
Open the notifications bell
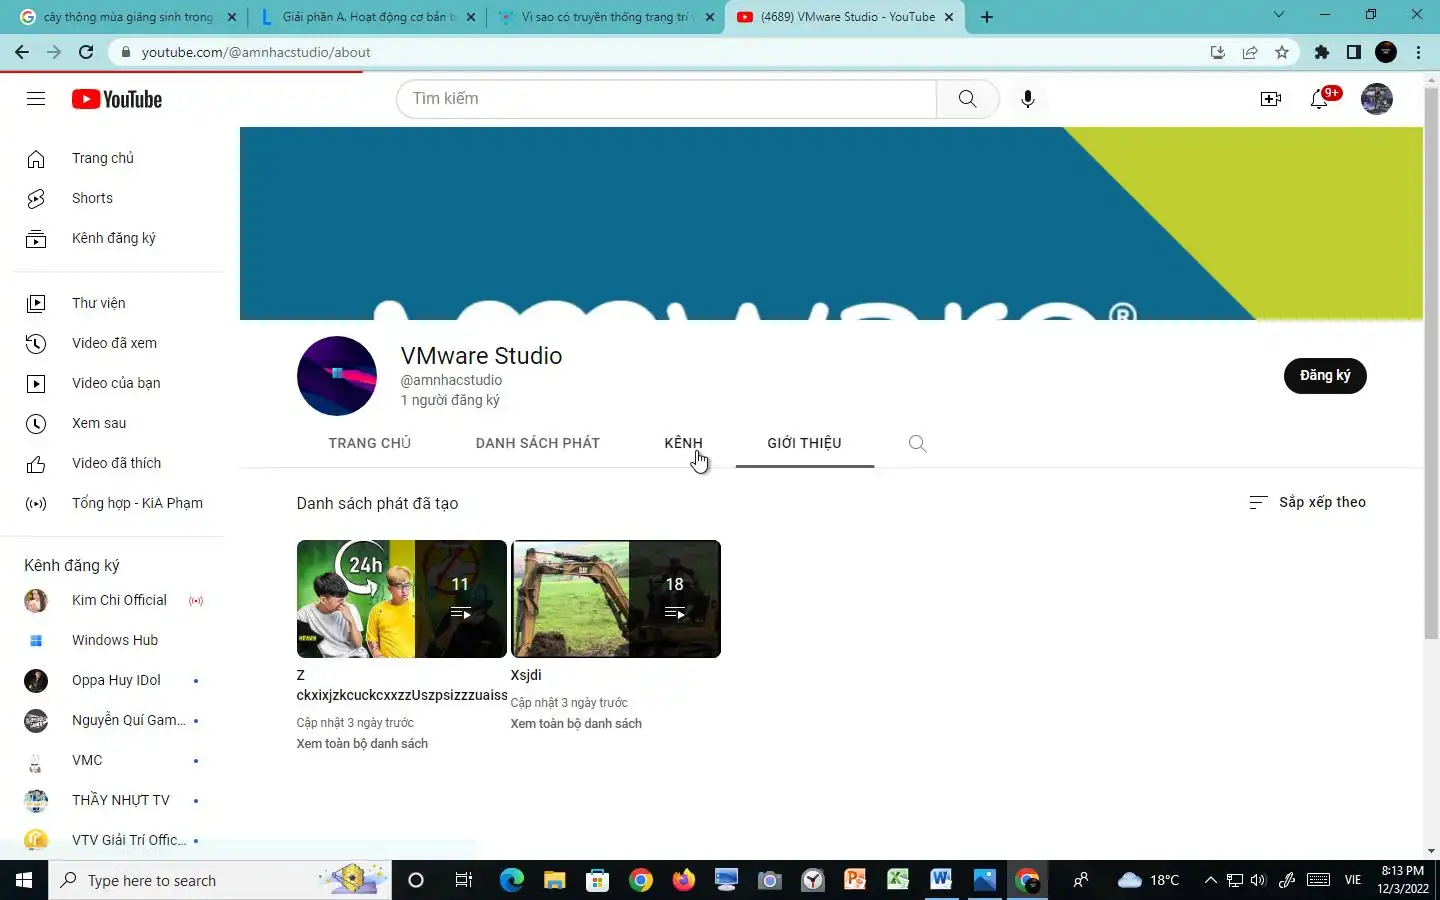pyautogui.click(x=1320, y=98)
